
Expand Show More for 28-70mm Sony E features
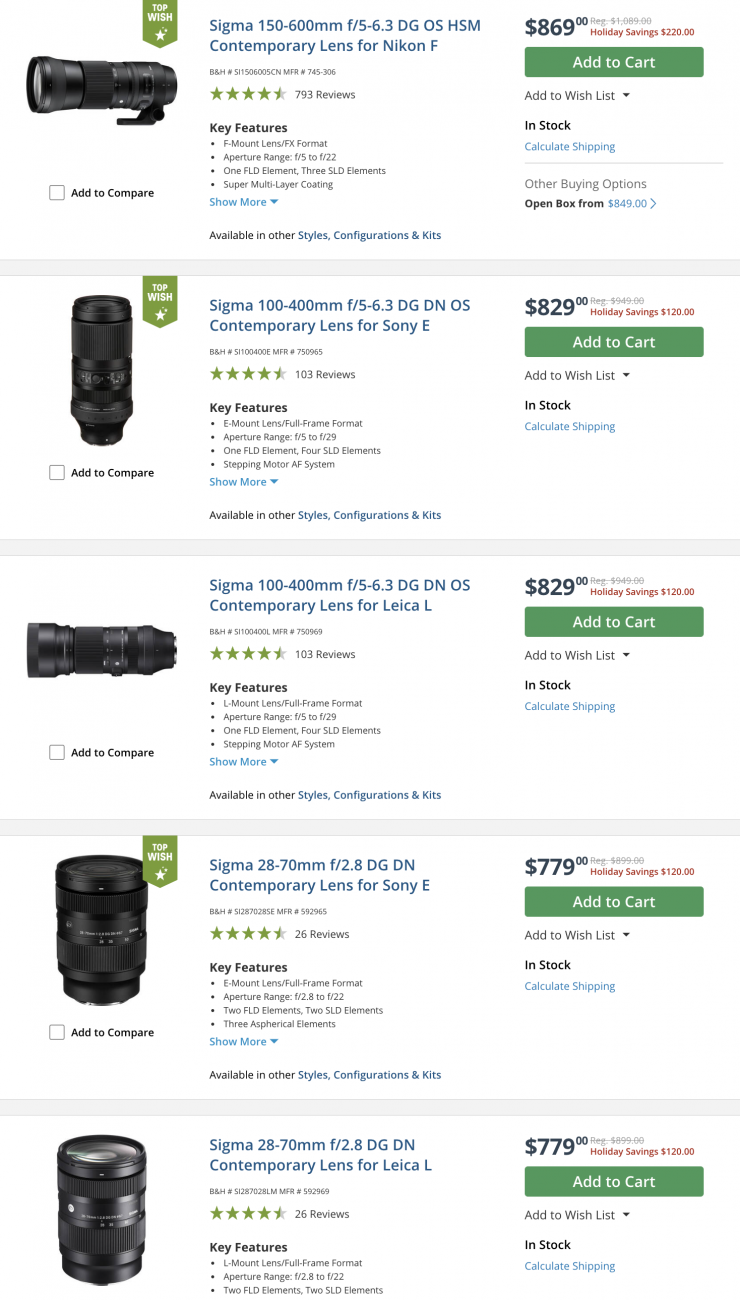click(243, 1042)
